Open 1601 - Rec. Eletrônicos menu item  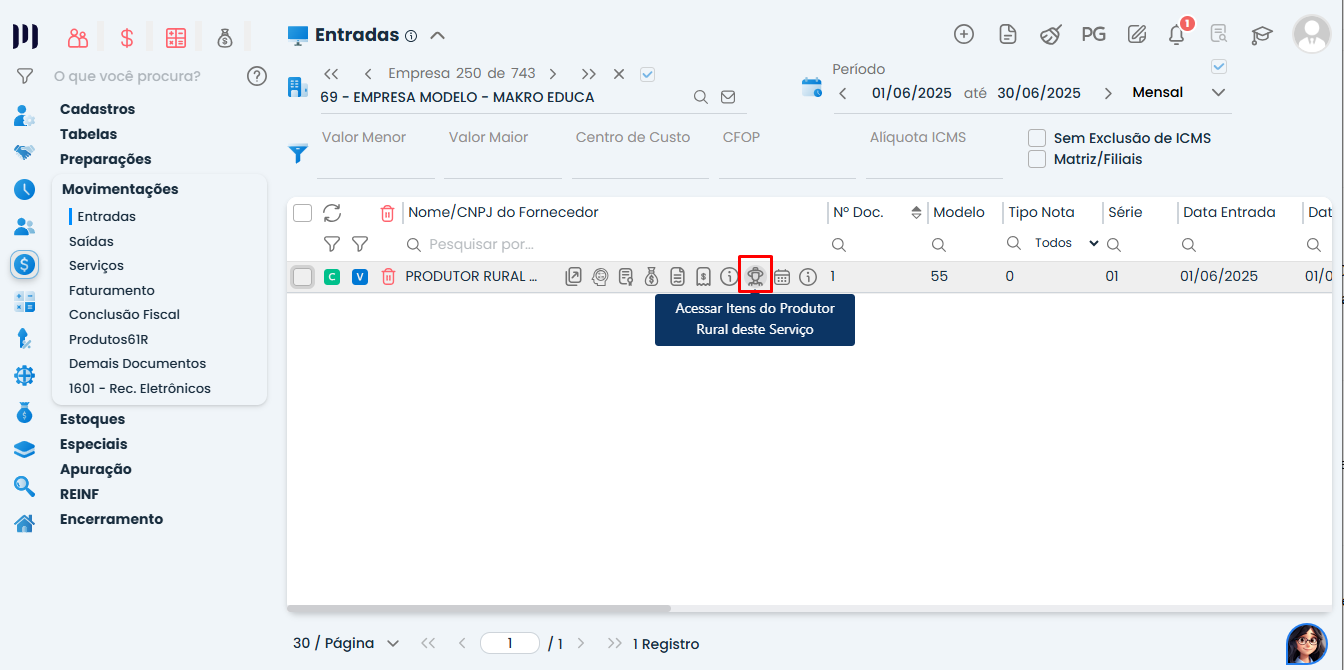tap(140, 389)
